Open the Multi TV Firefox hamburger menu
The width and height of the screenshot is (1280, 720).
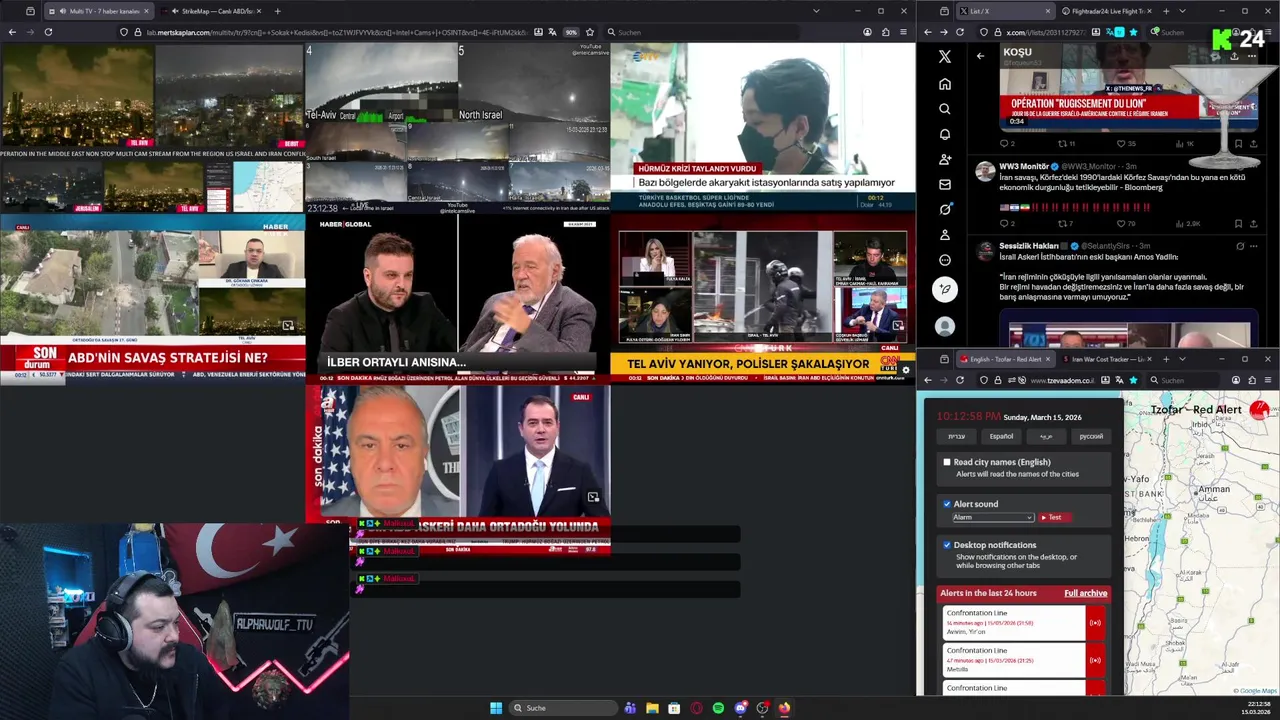904,32
